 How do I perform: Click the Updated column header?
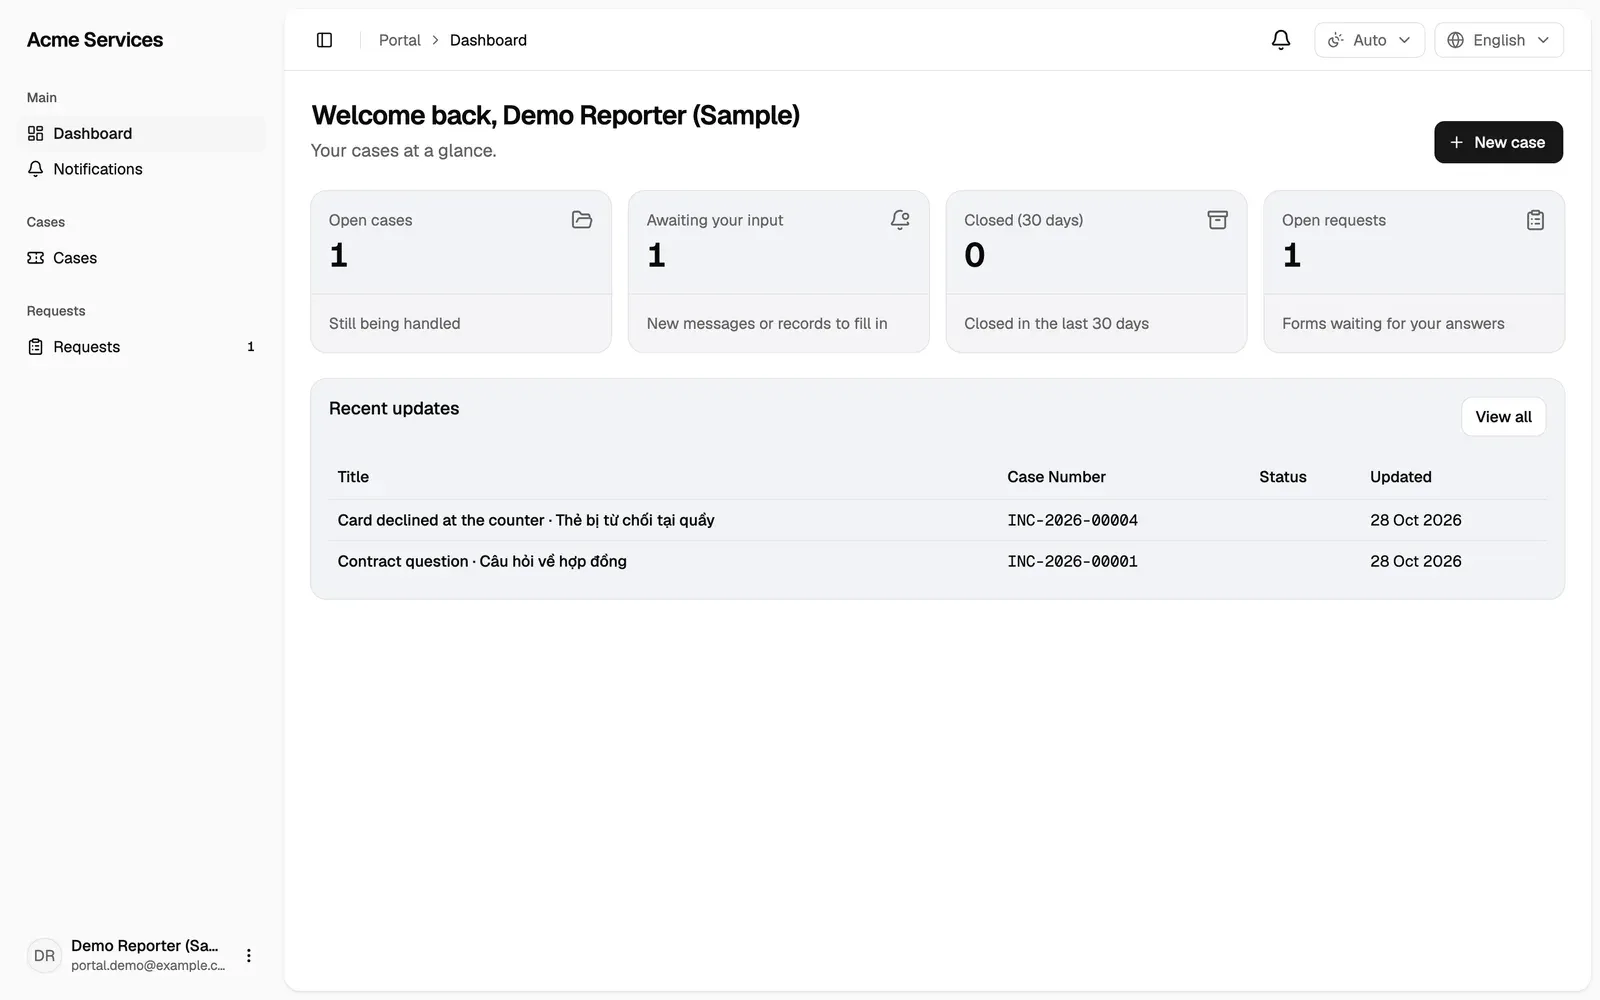click(1400, 477)
